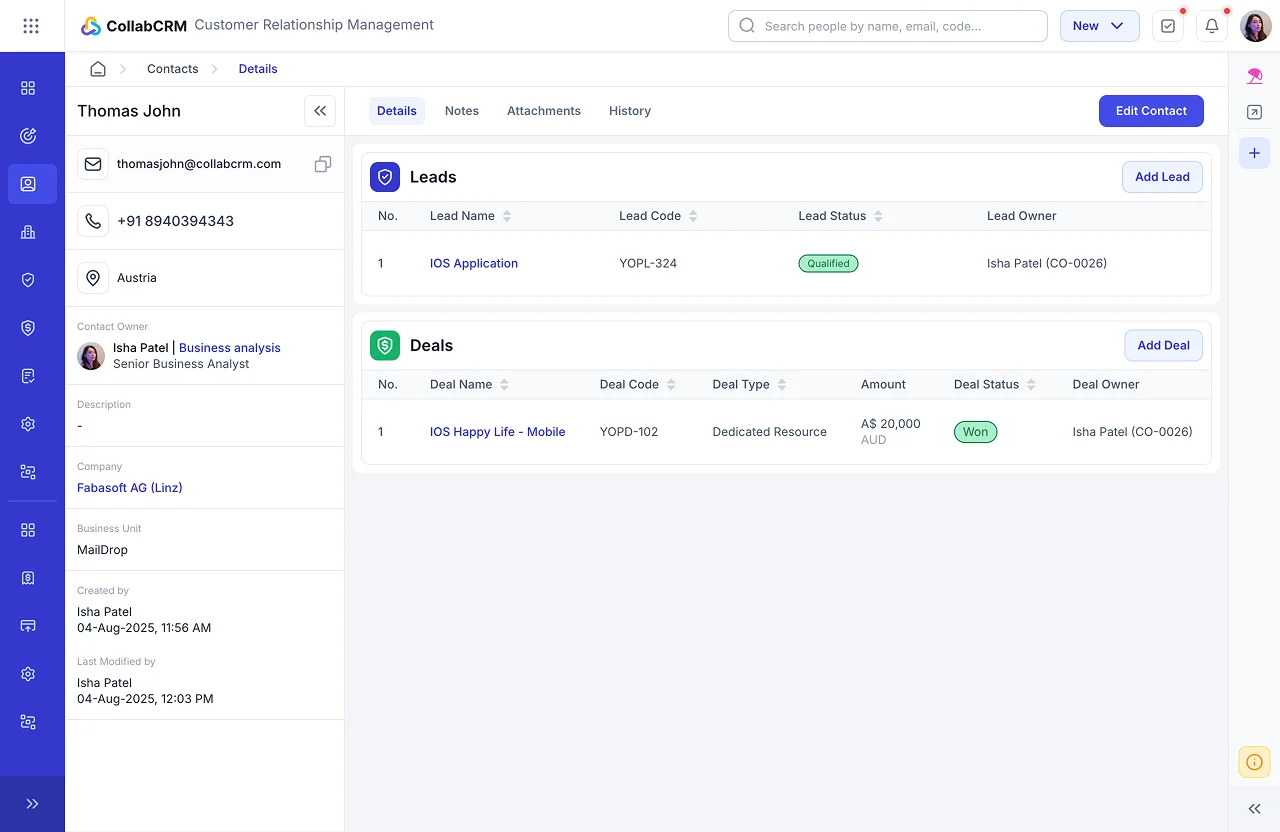Click the Add Lead button
1280x832 pixels.
tap(1162, 177)
